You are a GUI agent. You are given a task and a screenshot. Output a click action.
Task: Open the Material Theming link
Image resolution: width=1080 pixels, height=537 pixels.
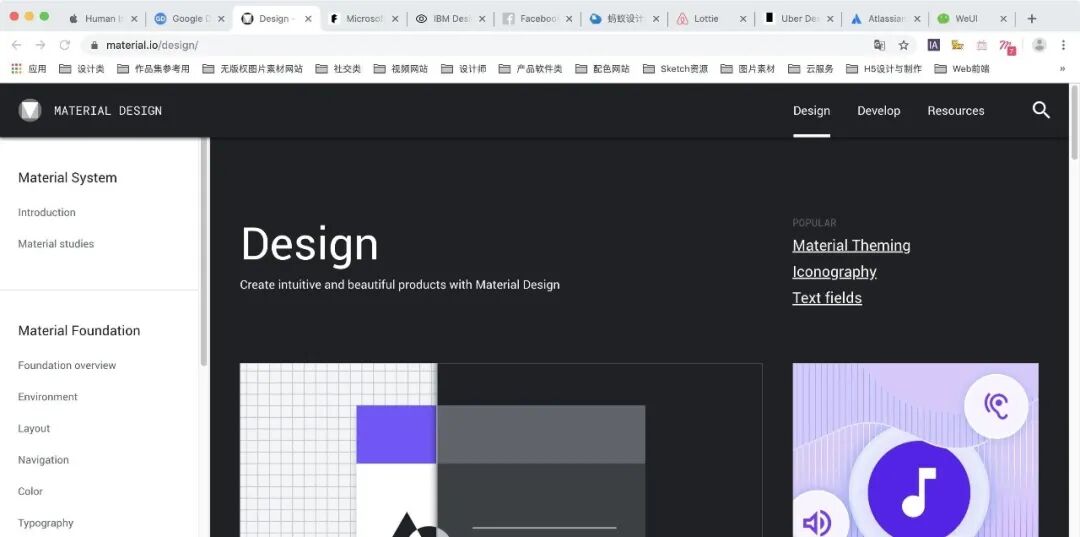851,246
